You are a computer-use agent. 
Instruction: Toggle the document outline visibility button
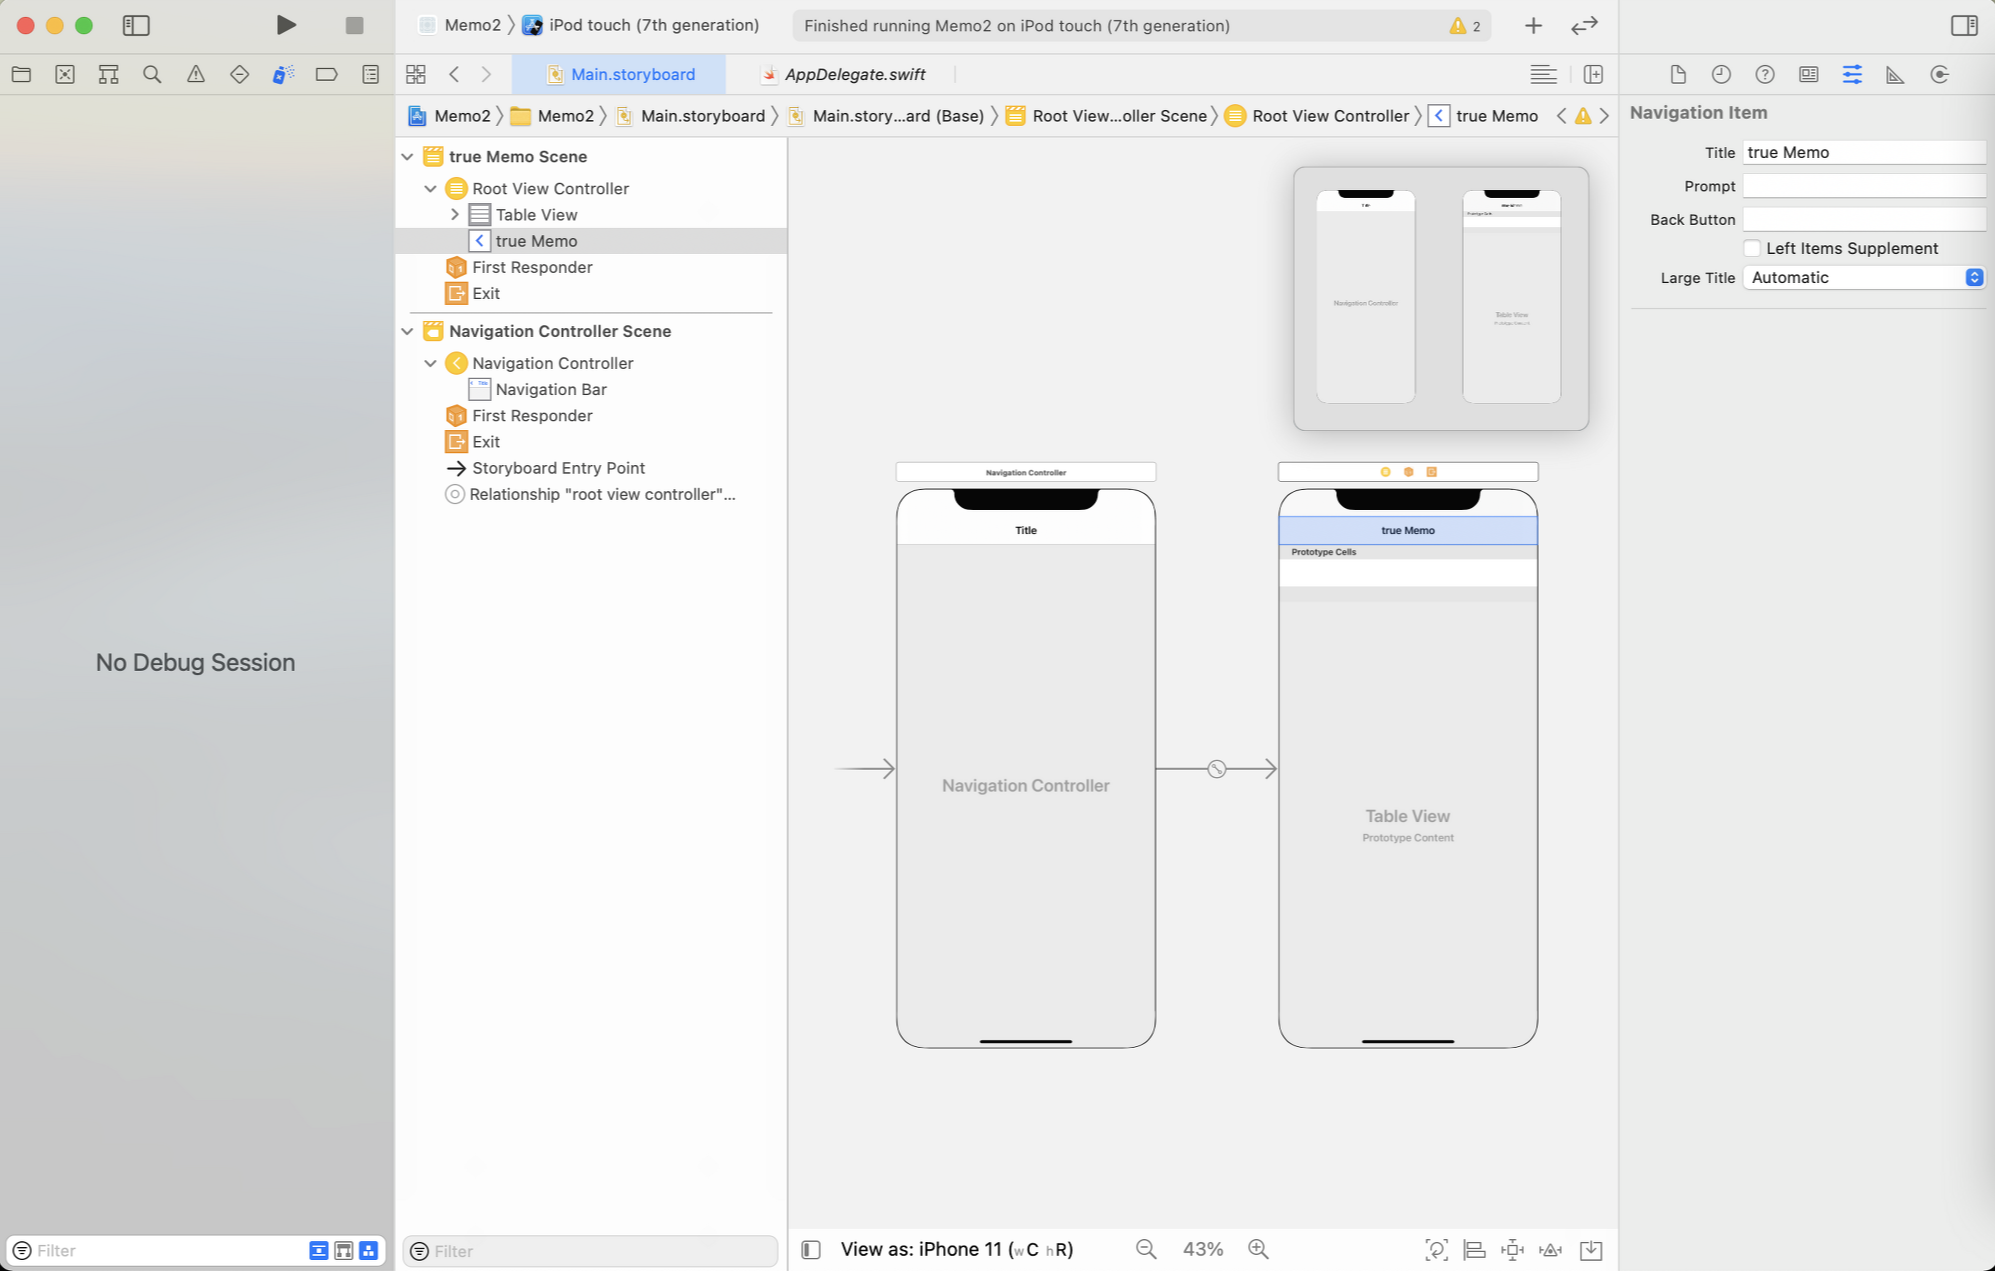coord(811,1249)
